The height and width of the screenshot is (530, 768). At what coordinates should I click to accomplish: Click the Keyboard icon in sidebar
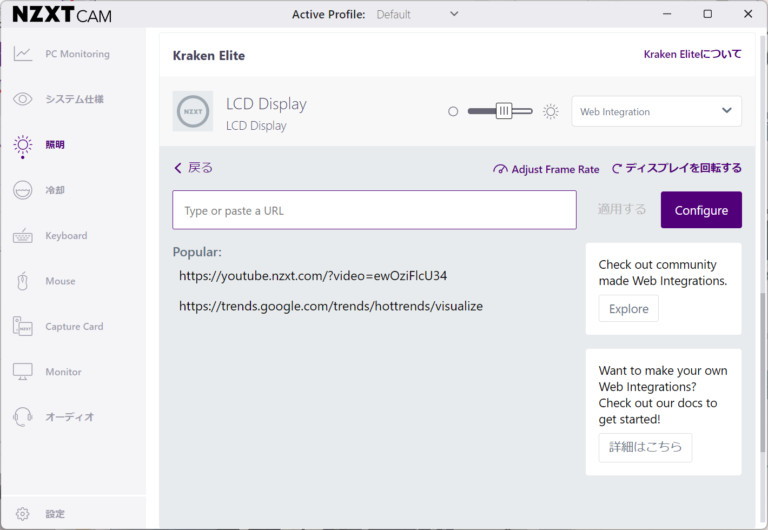[22, 236]
